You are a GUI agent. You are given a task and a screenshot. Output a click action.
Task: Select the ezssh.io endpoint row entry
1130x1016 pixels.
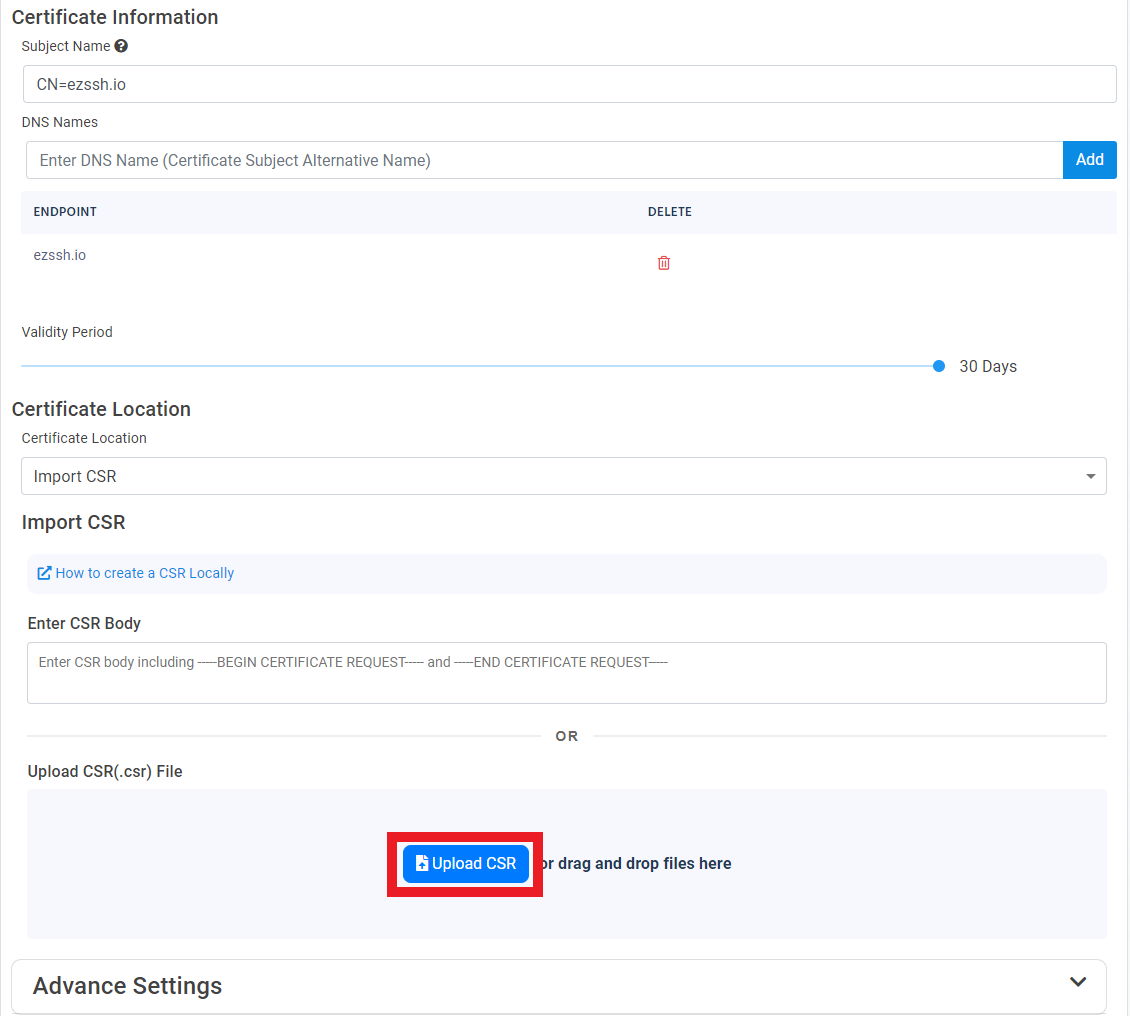59,255
